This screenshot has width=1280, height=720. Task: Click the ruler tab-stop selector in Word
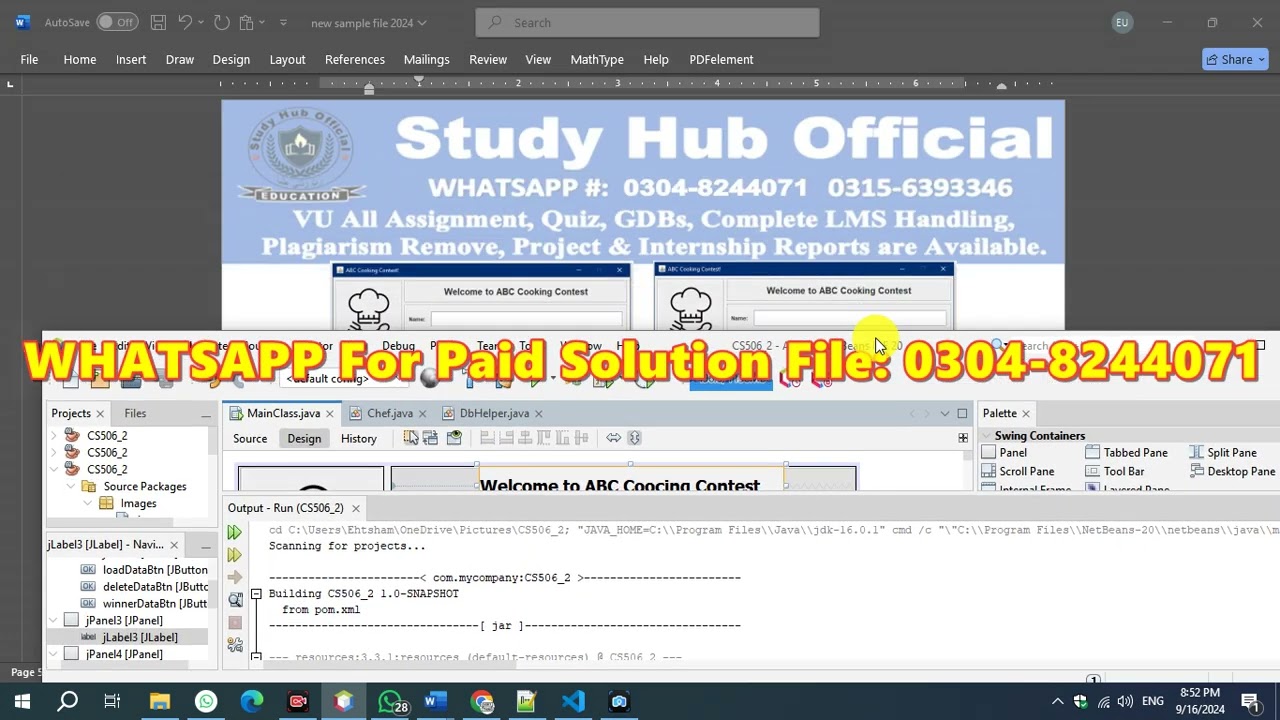[x=10, y=84]
